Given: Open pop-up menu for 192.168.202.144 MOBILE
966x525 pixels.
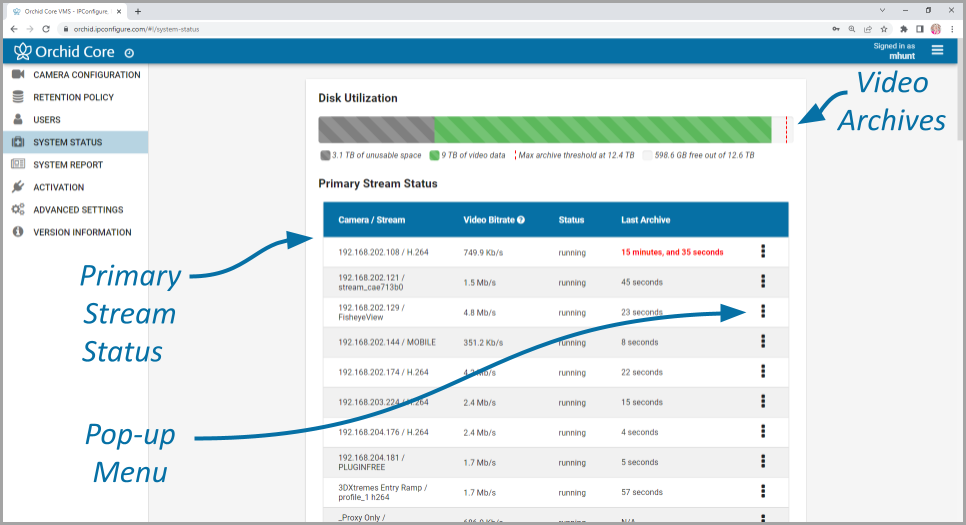Looking at the screenshot, I should pyautogui.click(x=763, y=341).
